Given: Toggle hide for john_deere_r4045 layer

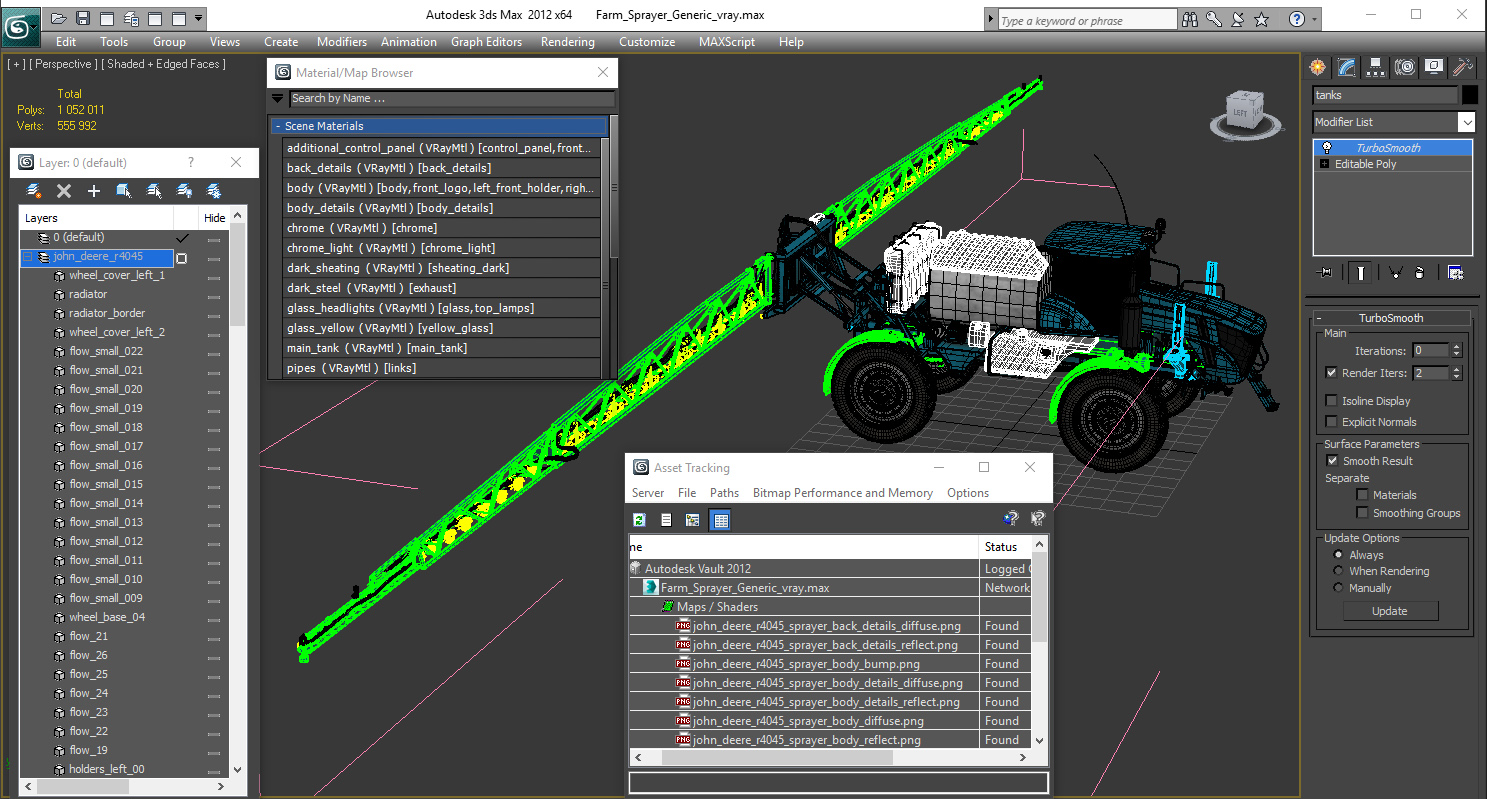Looking at the screenshot, I should pos(214,258).
